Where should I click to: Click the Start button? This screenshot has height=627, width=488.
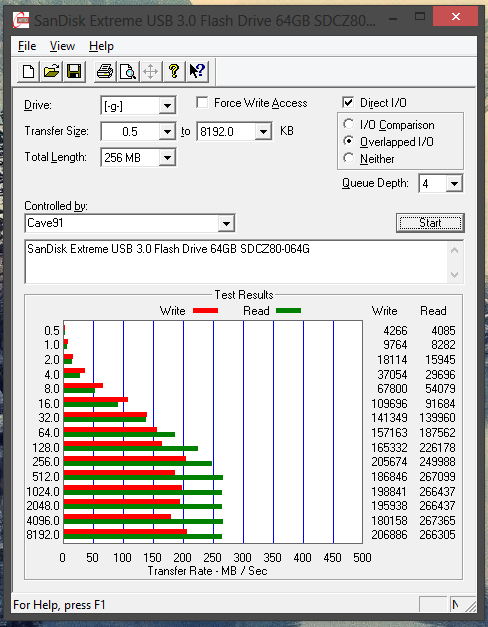coord(430,223)
